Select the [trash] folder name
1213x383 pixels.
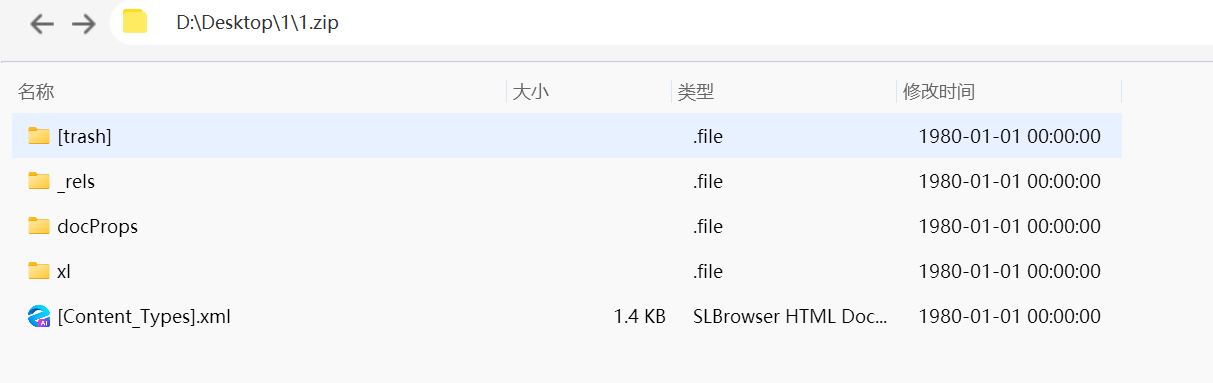tap(84, 136)
